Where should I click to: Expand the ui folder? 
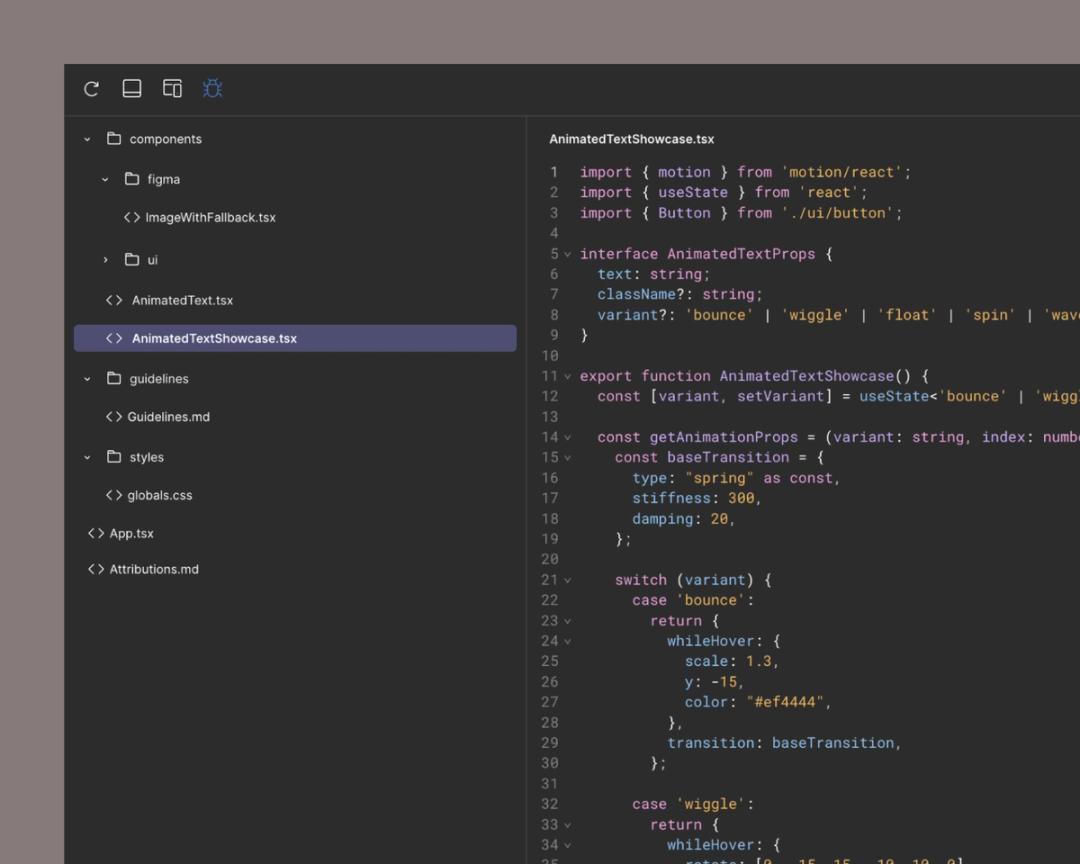[x=106, y=259]
